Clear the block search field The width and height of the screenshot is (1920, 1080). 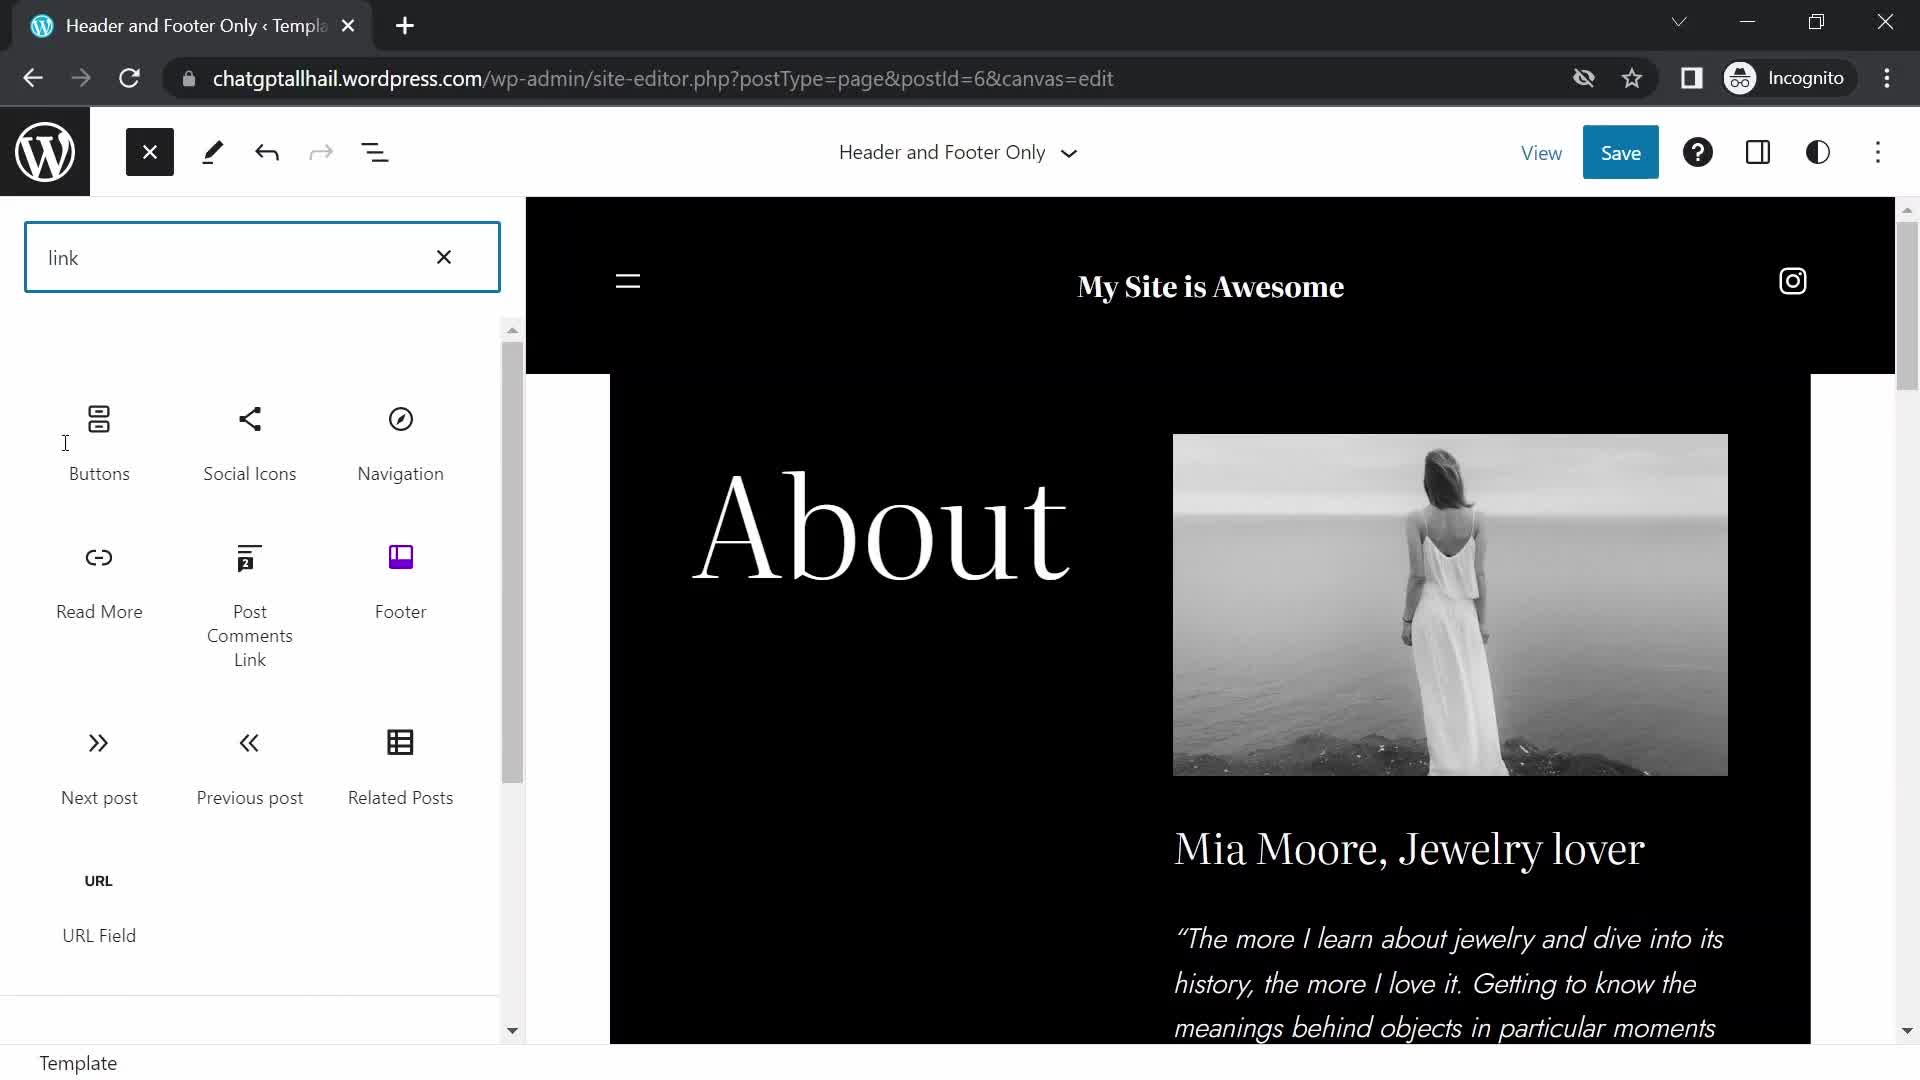click(444, 257)
